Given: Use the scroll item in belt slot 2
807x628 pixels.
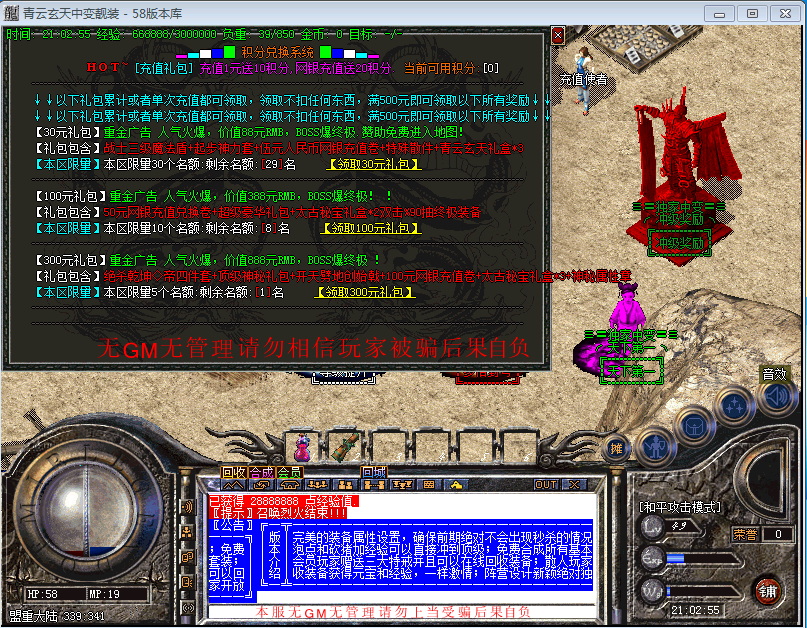Looking at the screenshot, I should [x=345, y=447].
